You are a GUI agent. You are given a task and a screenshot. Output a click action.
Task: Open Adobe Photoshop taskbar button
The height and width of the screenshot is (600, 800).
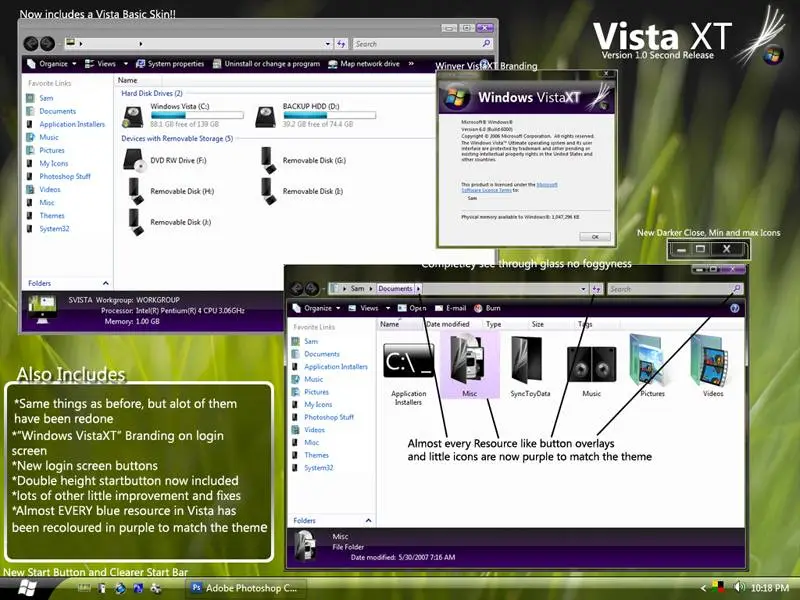tap(247, 588)
